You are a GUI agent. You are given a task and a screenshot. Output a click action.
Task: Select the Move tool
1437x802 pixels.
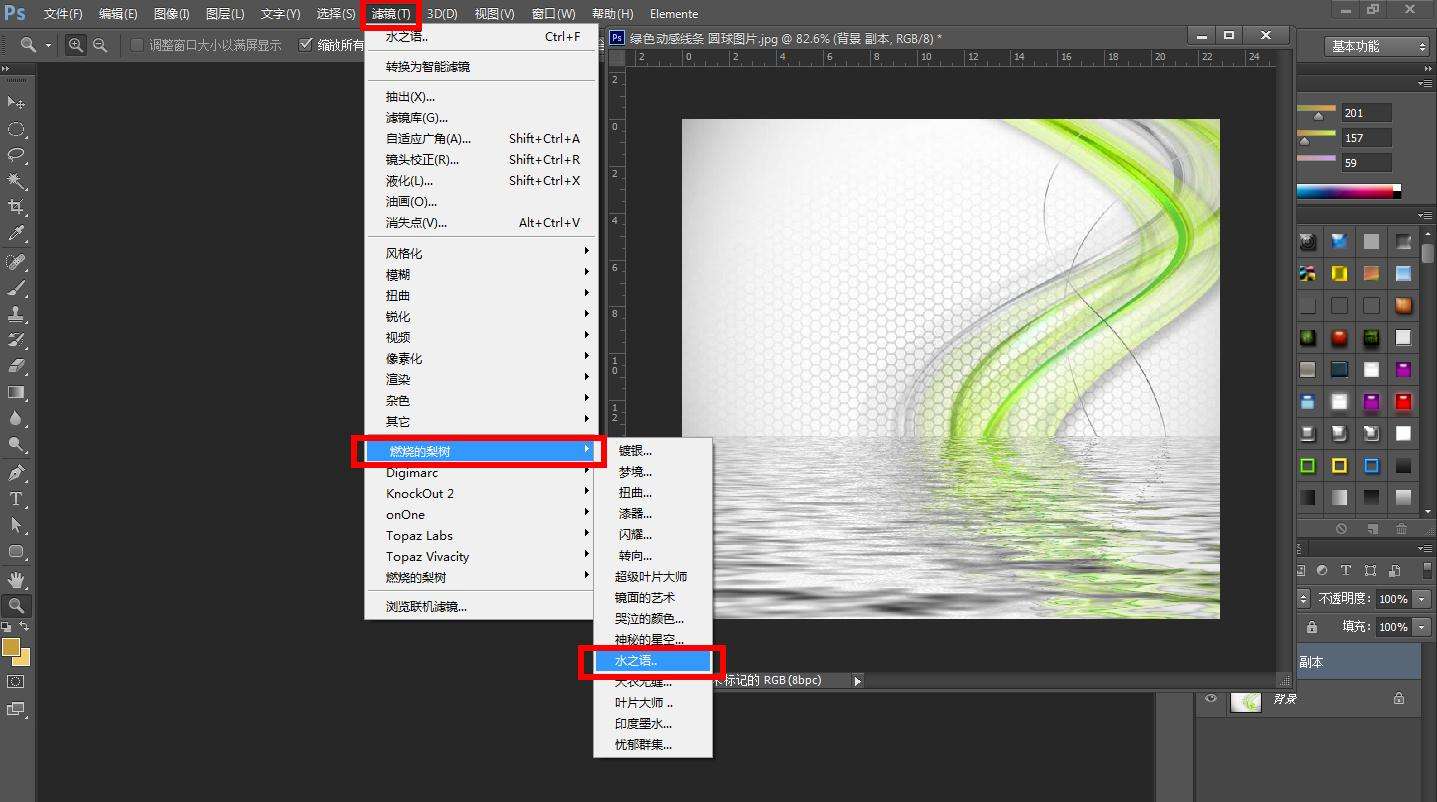[17, 102]
